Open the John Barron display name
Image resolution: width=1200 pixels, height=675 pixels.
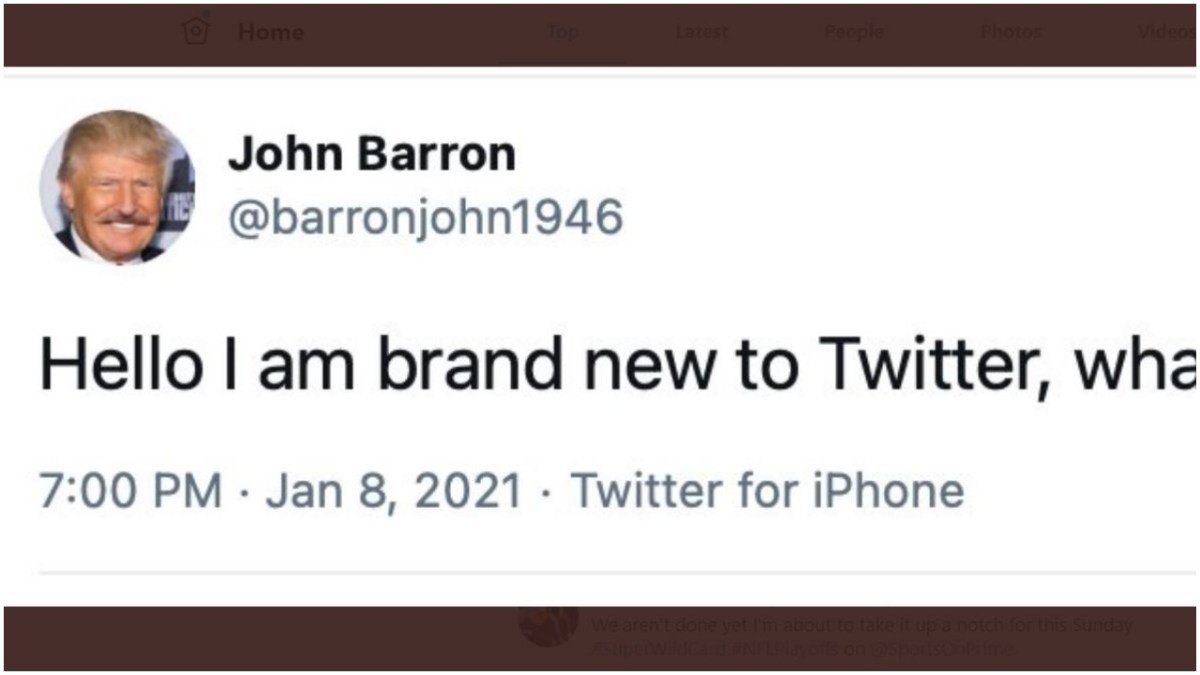(x=372, y=155)
